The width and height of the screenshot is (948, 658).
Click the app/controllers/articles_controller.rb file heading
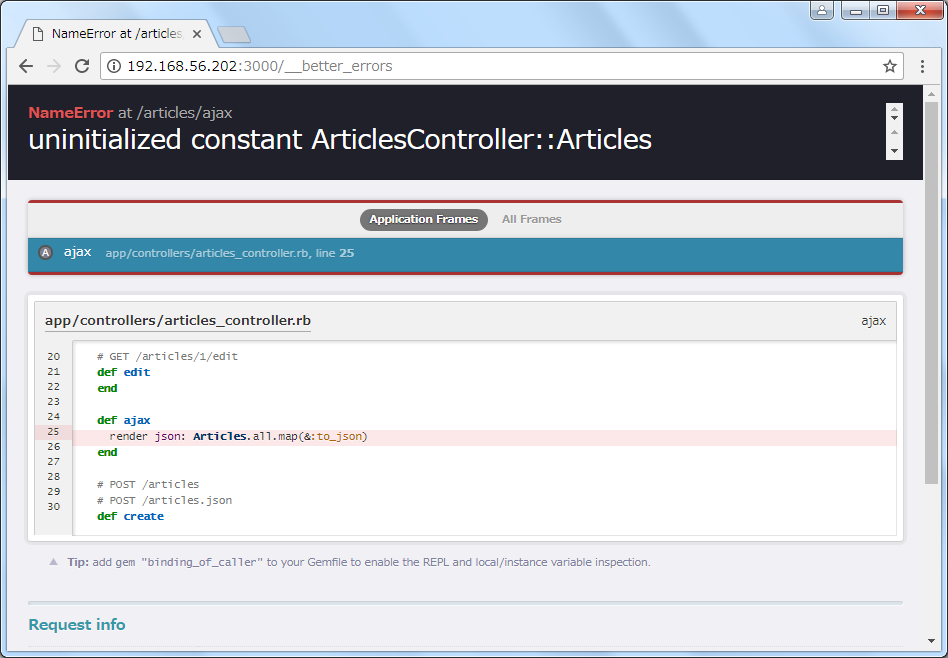click(x=178, y=321)
